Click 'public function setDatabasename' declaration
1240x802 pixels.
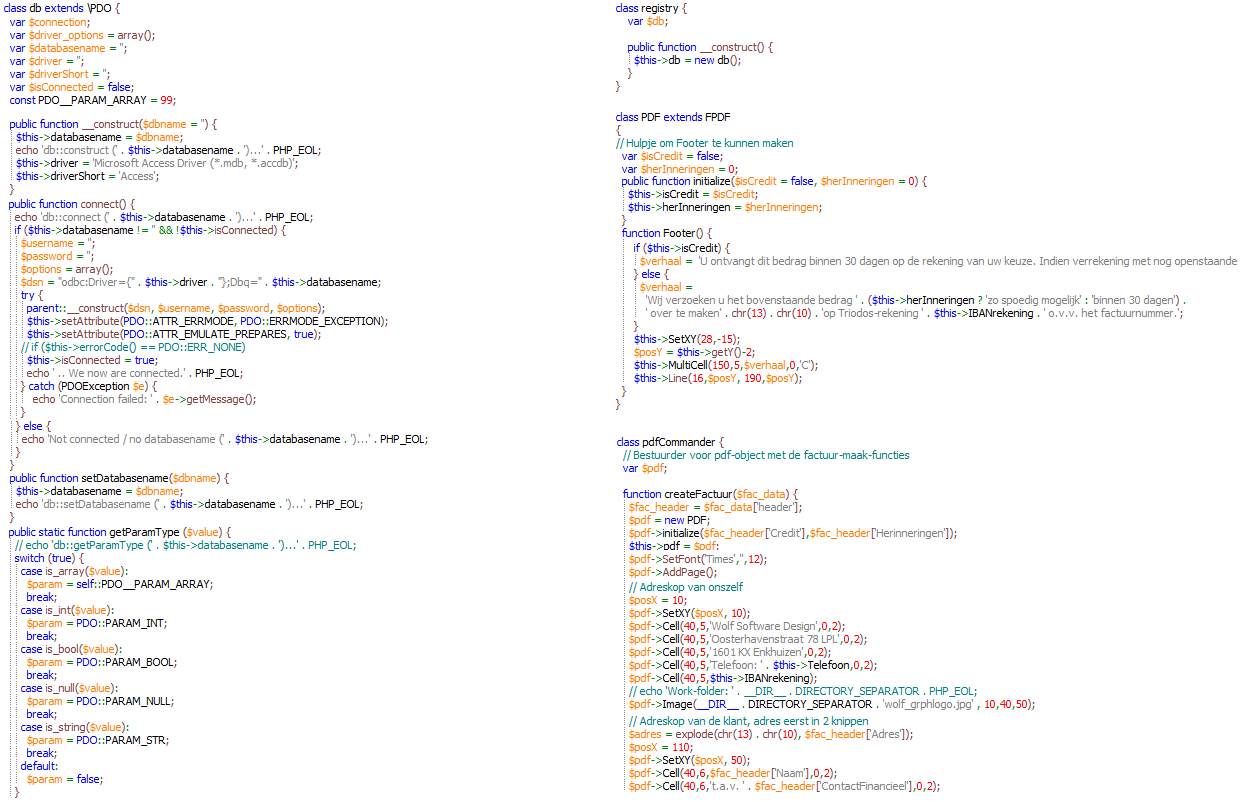(x=119, y=478)
